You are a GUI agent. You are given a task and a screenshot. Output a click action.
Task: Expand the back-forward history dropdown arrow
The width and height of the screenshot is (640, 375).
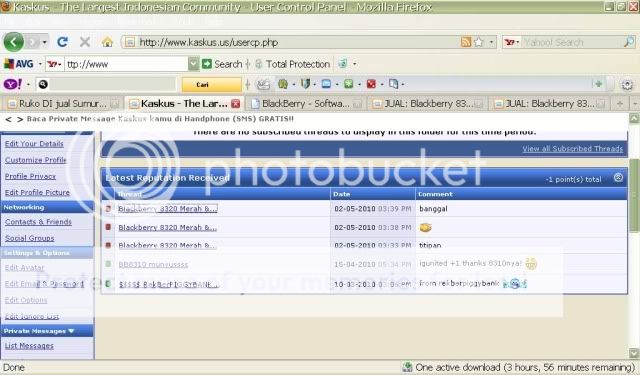[x=44, y=42]
